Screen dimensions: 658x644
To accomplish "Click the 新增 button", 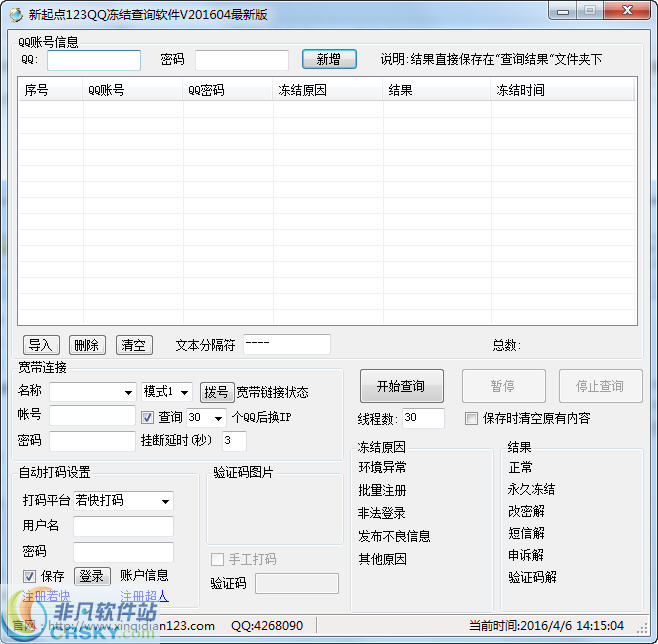I will (x=329, y=59).
